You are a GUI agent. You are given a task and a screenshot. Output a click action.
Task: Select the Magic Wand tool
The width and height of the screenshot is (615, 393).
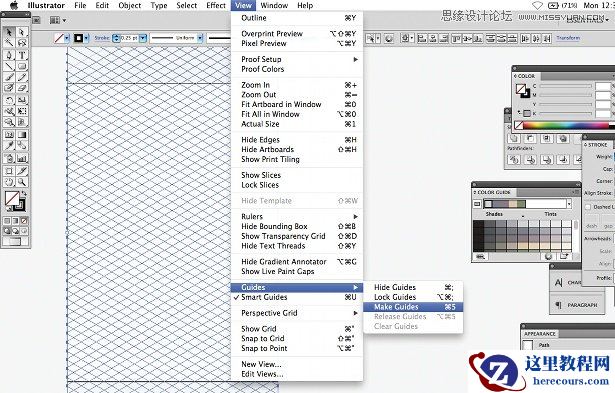pos(9,43)
